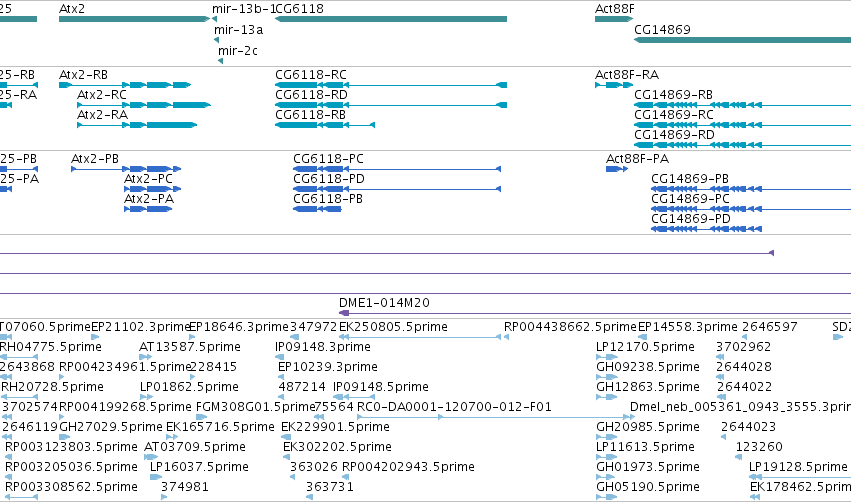Select the 228415 feature label
The image size is (851, 502).
tap(213, 367)
